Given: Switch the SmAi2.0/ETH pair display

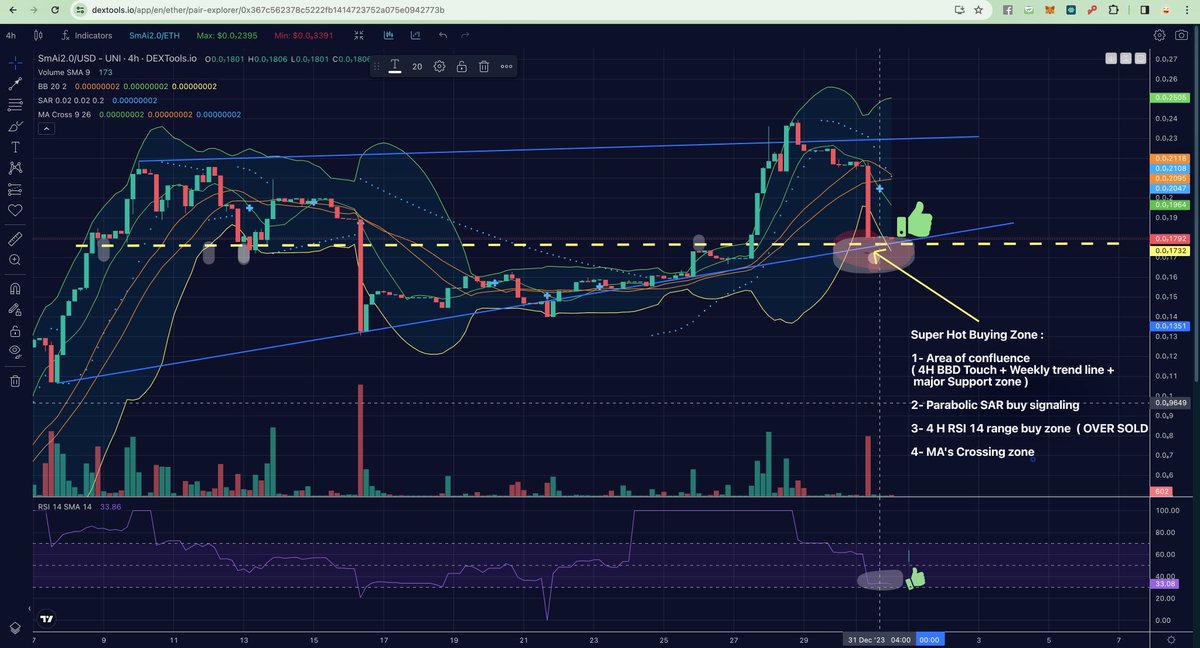Looking at the screenshot, I should click(157, 35).
